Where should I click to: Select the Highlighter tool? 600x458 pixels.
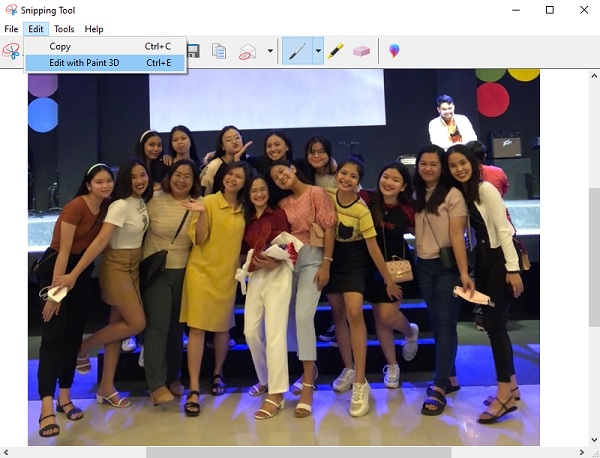(x=335, y=51)
